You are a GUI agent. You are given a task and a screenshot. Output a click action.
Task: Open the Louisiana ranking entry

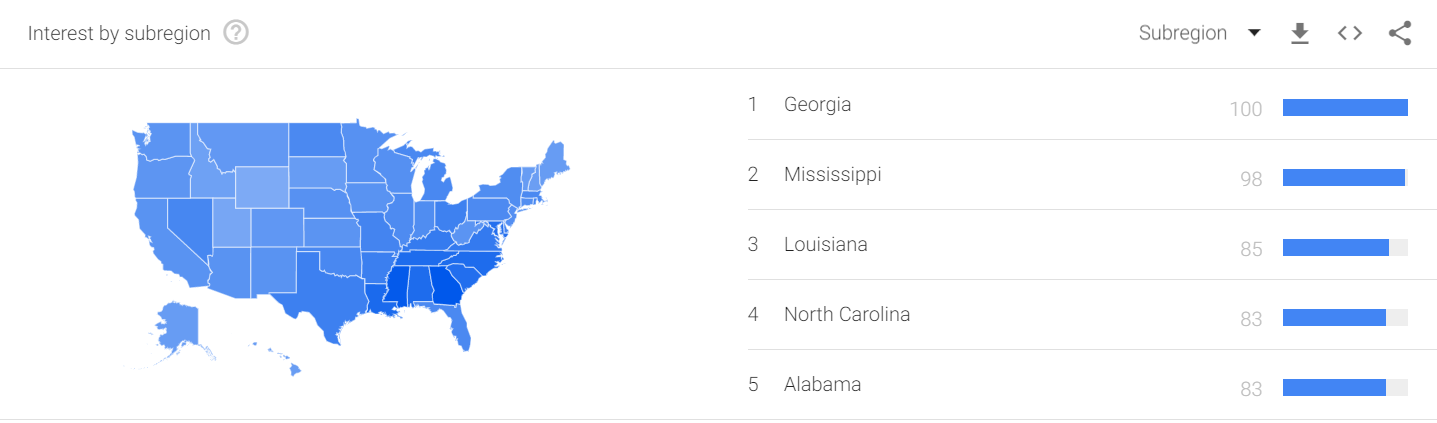click(825, 244)
